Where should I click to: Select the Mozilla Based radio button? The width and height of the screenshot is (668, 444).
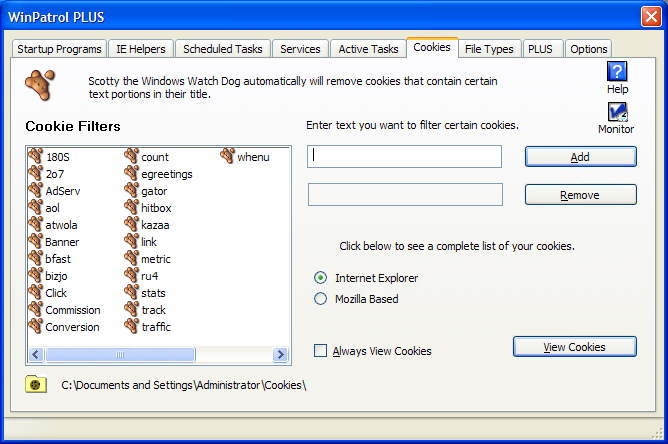click(x=320, y=299)
